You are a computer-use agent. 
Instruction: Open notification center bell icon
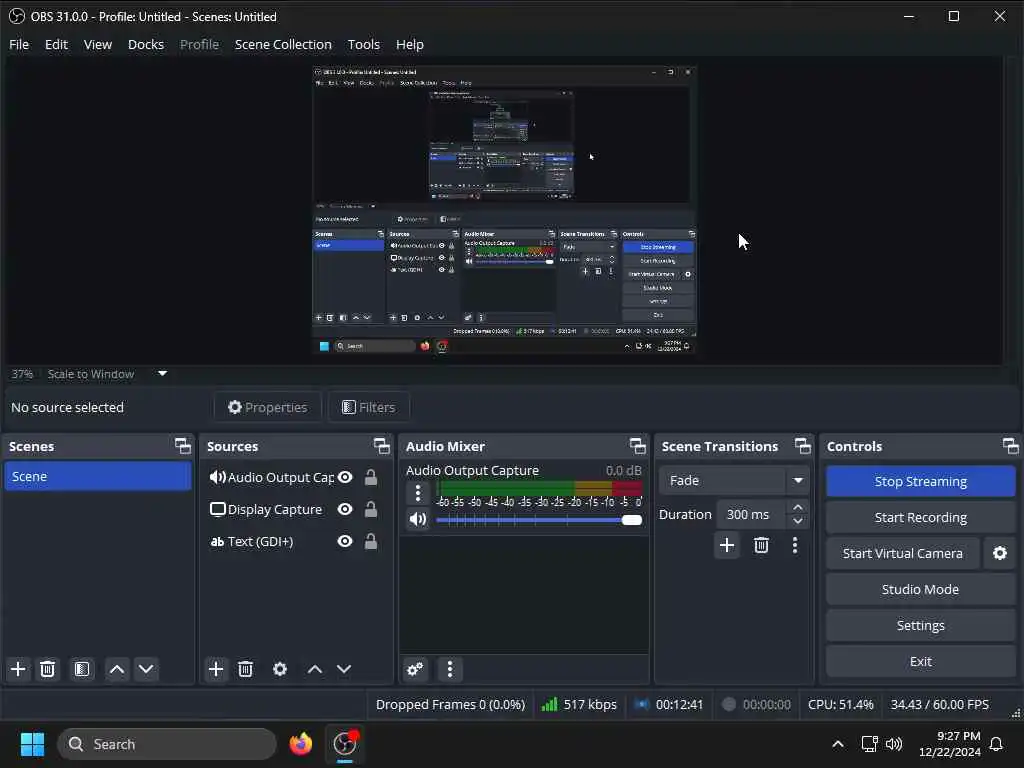[996, 744]
